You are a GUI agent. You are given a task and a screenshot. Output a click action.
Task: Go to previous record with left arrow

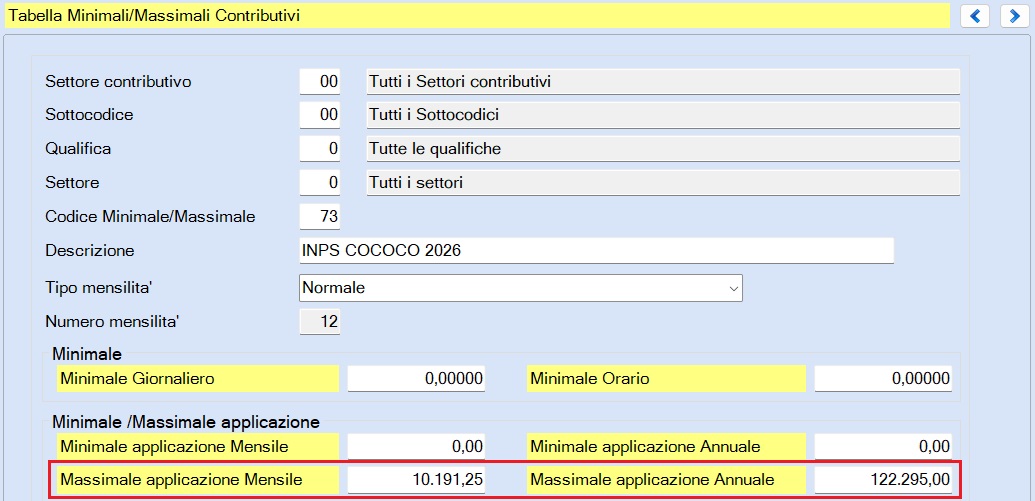[x=975, y=16]
